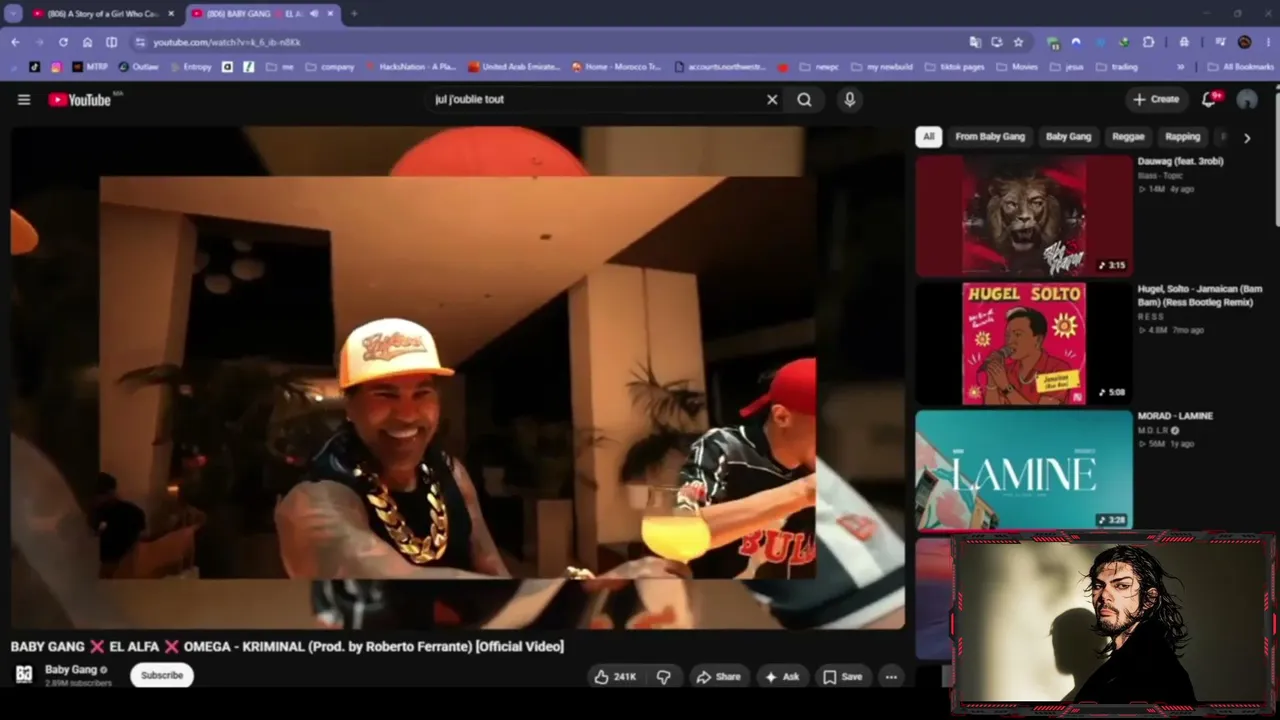Expand the trading bookmarks folder
Image resolution: width=1280 pixels, height=720 pixels.
pyautogui.click(x=1116, y=67)
